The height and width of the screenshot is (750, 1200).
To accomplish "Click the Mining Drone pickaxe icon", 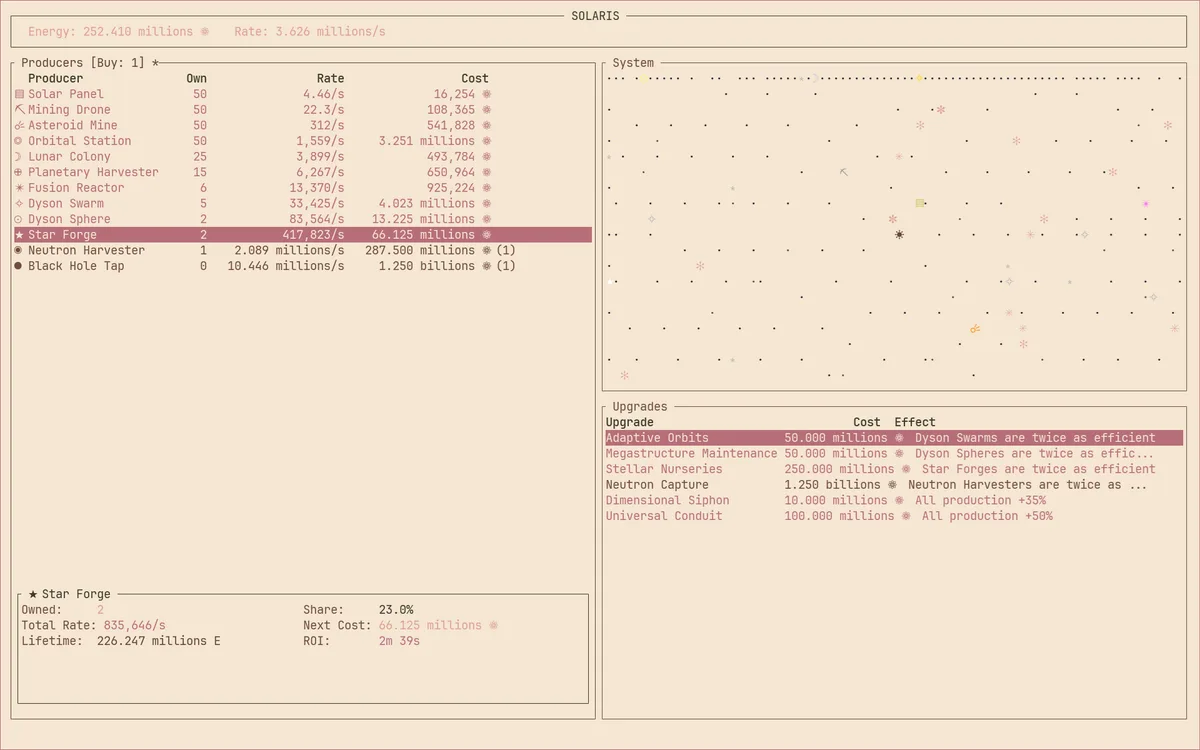I will 19,110.
